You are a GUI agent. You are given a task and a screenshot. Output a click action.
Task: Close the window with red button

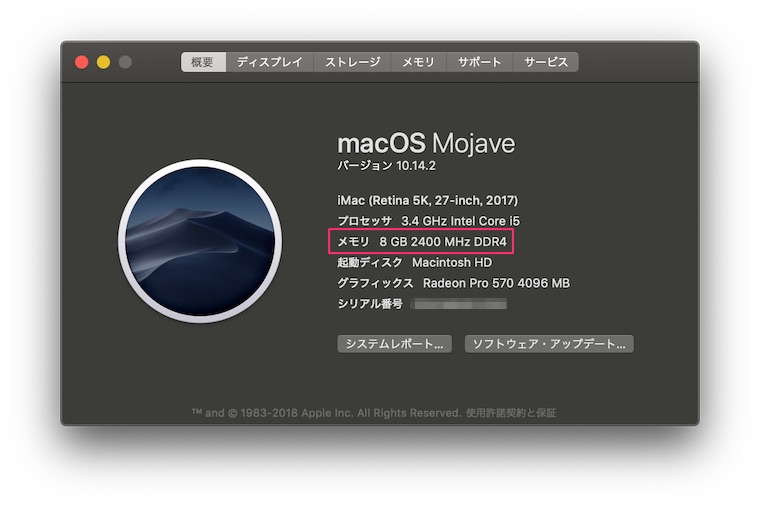[81, 62]
